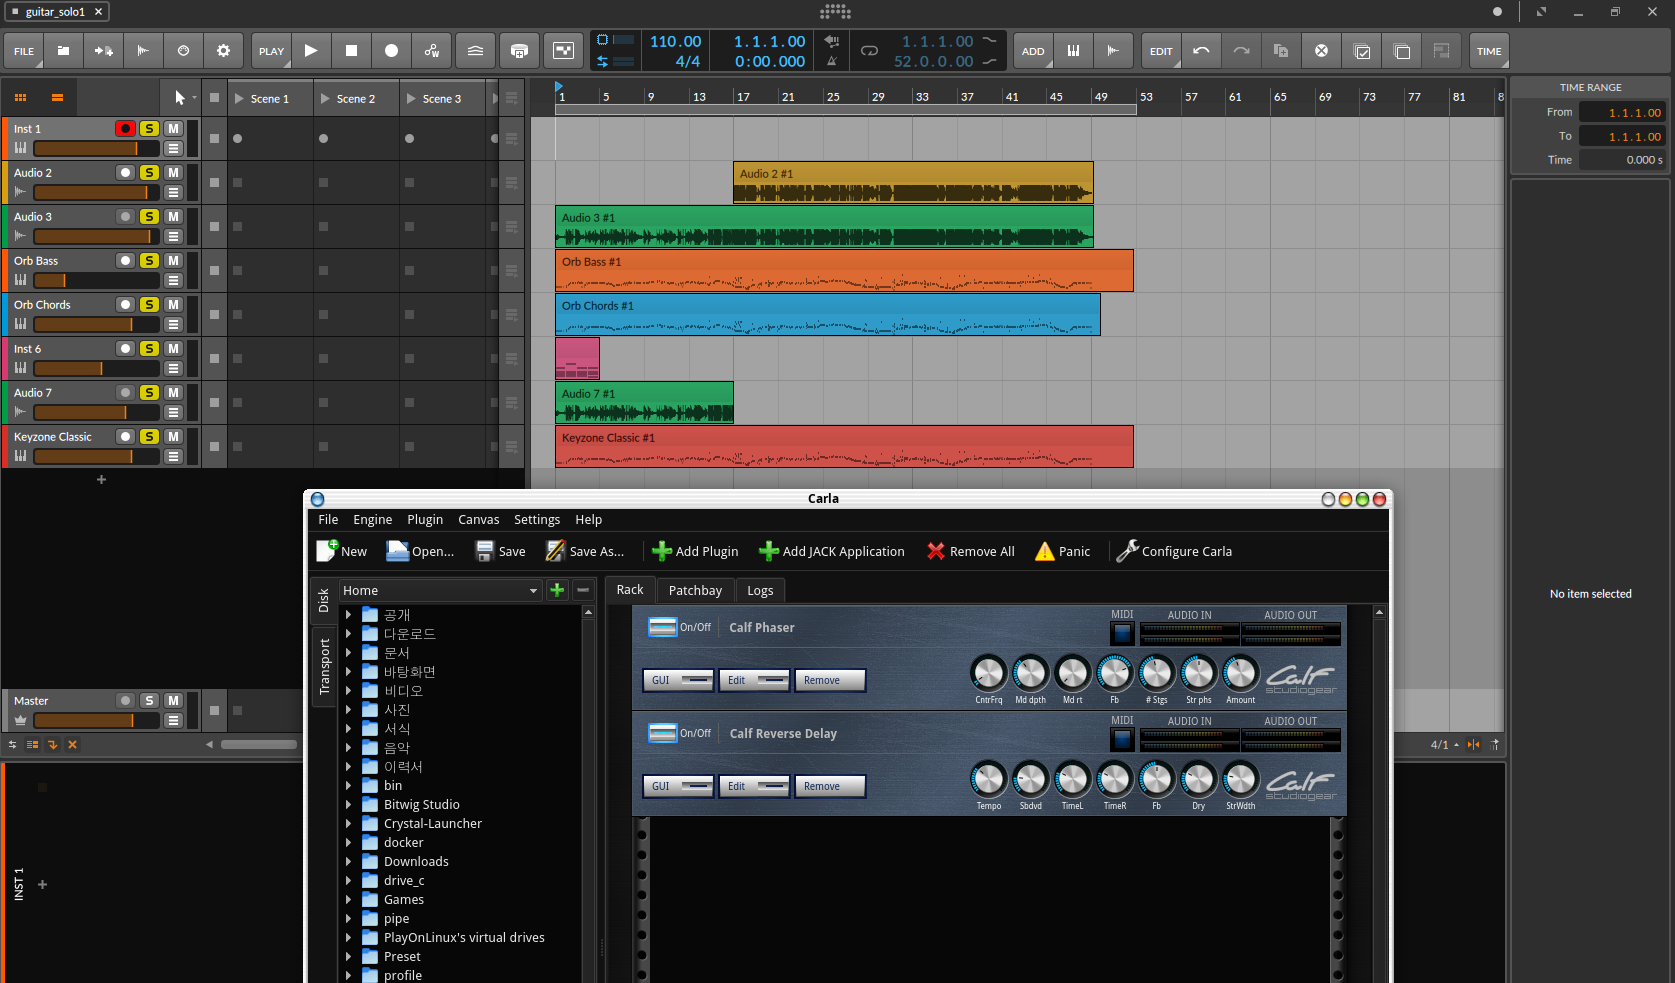Open the Home location combo box in Carla
The width and height of the screenshot is (1675, 983).
[x=440, y=590]
